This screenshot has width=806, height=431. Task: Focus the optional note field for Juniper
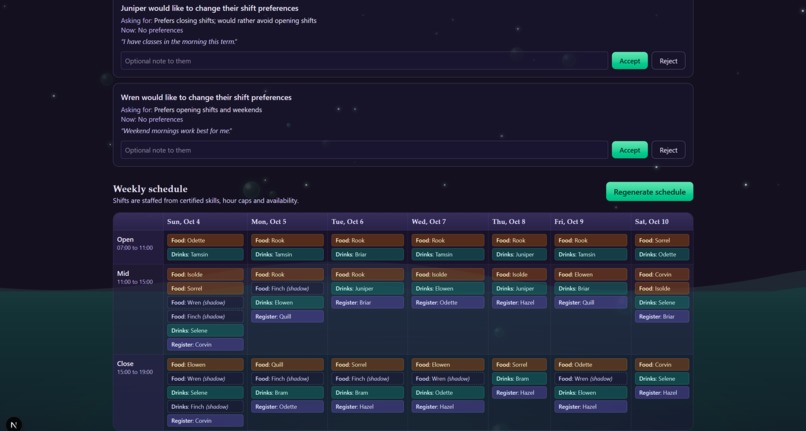(x=364, y=61)
